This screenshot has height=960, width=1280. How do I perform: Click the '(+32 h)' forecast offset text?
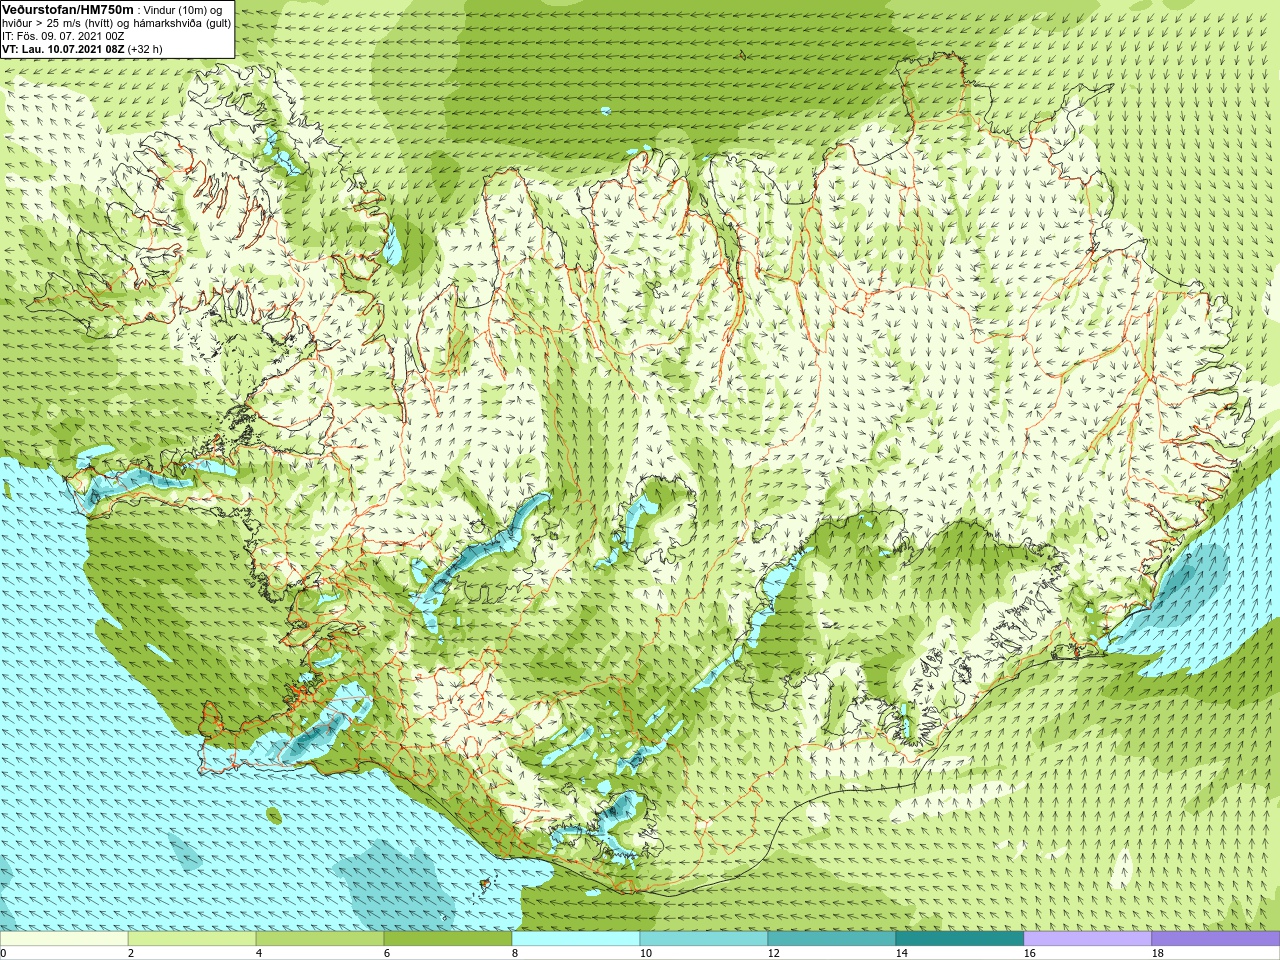click(146, 49)
